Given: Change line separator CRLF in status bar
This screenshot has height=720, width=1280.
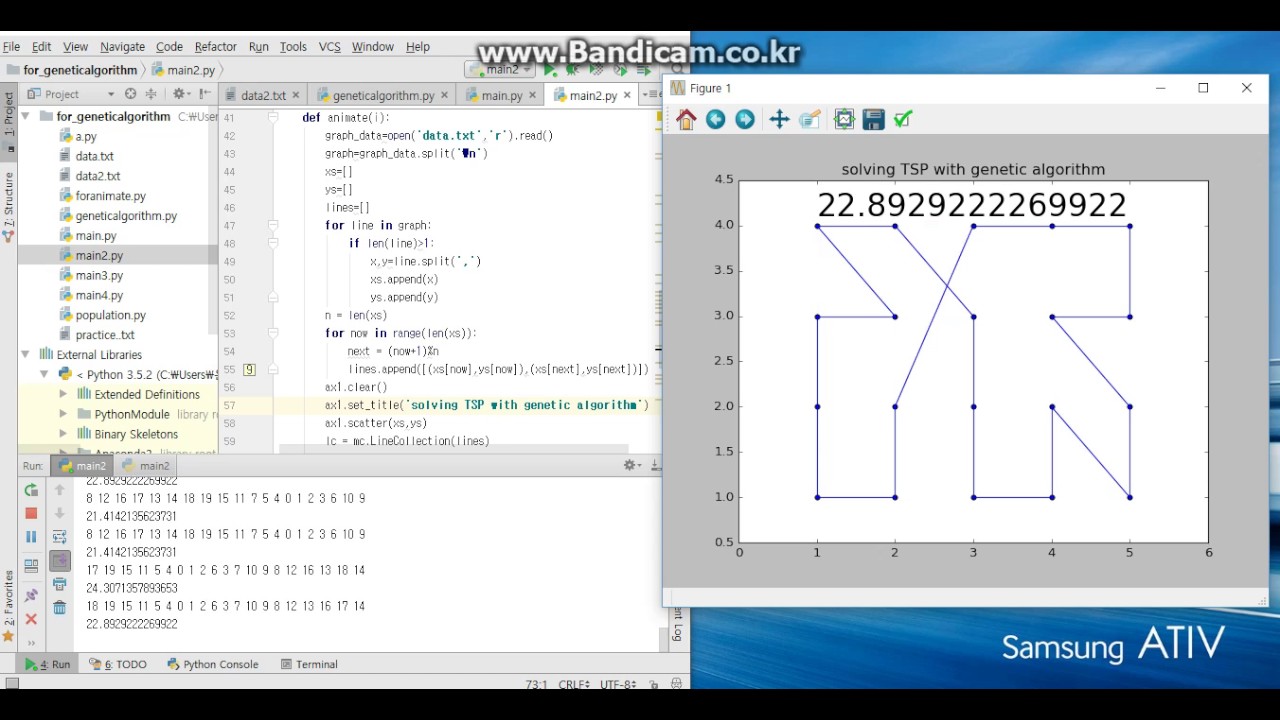Looking at the screenshot, I should click(x=575, y=685).
